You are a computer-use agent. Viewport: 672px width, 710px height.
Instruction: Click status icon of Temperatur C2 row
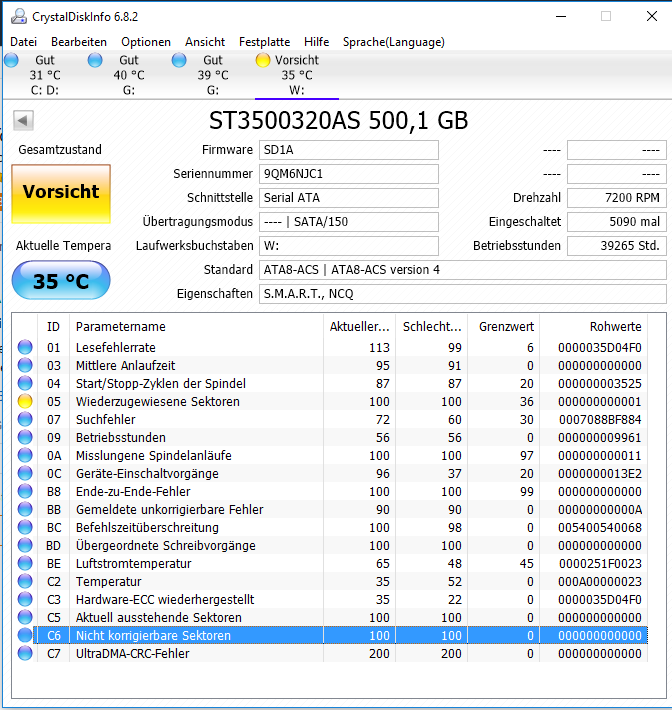25,581
